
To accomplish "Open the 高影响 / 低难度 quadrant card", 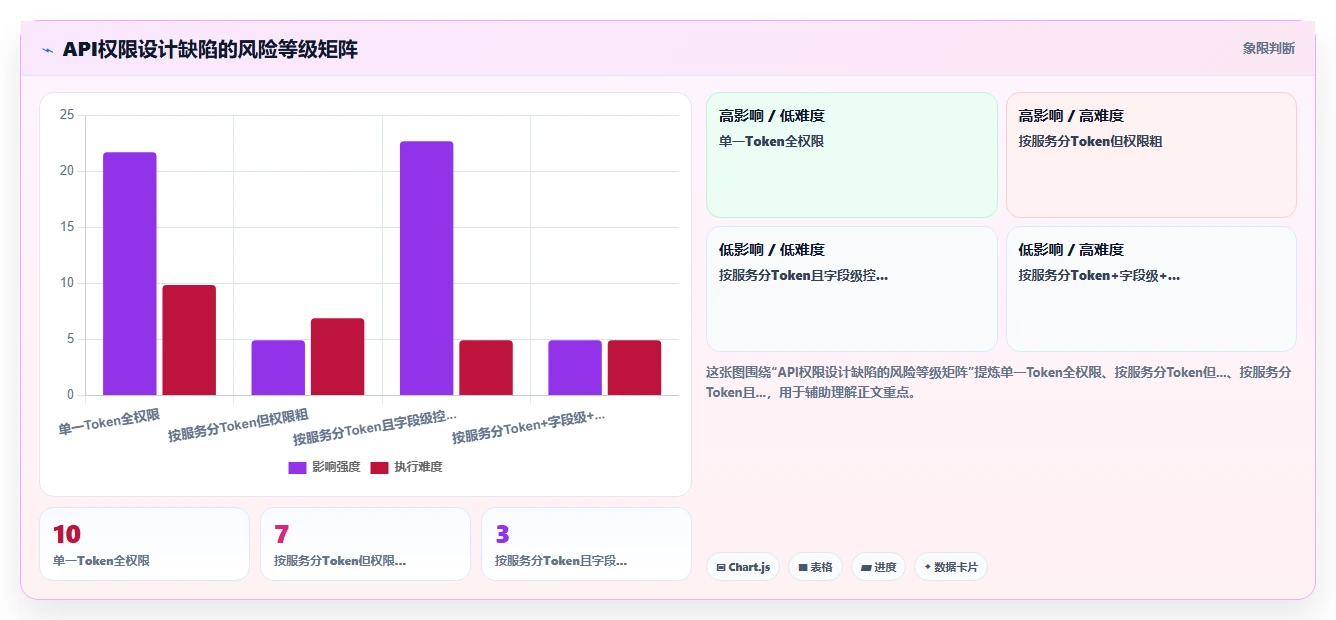I will click(852, 155).
